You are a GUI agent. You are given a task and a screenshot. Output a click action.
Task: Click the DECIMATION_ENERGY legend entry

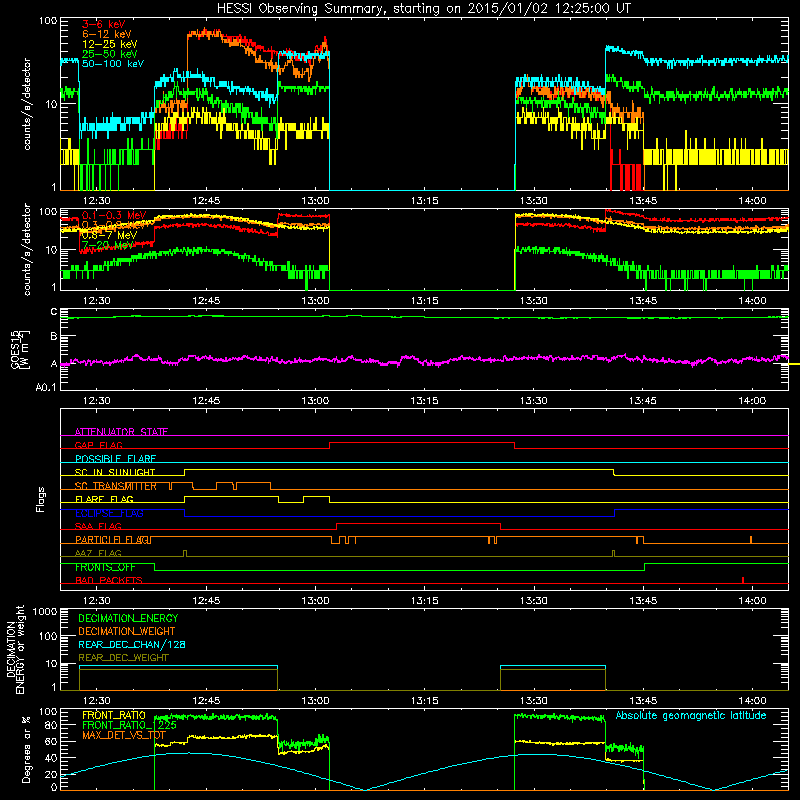click(128, 618)
